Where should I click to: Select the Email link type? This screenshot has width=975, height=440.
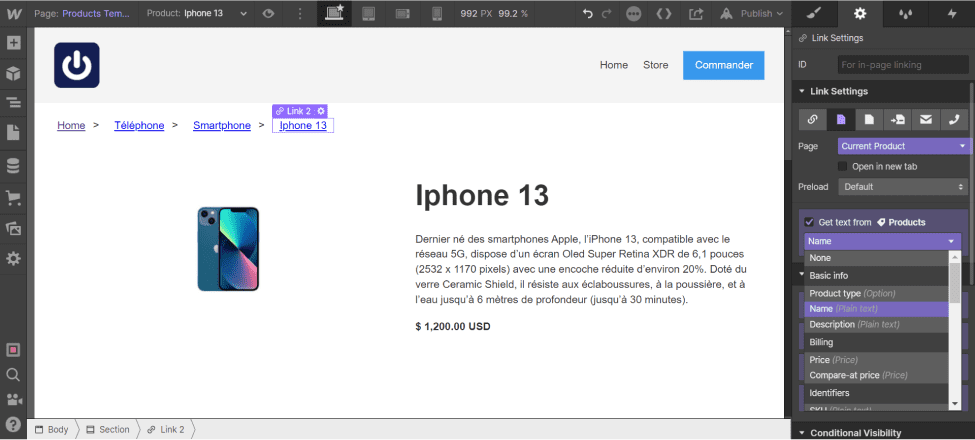[x=926, y=119]
